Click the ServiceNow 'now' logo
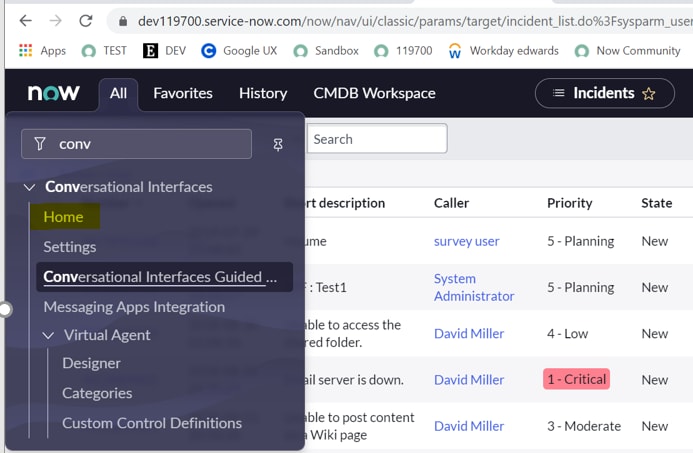 click(54, 93)
